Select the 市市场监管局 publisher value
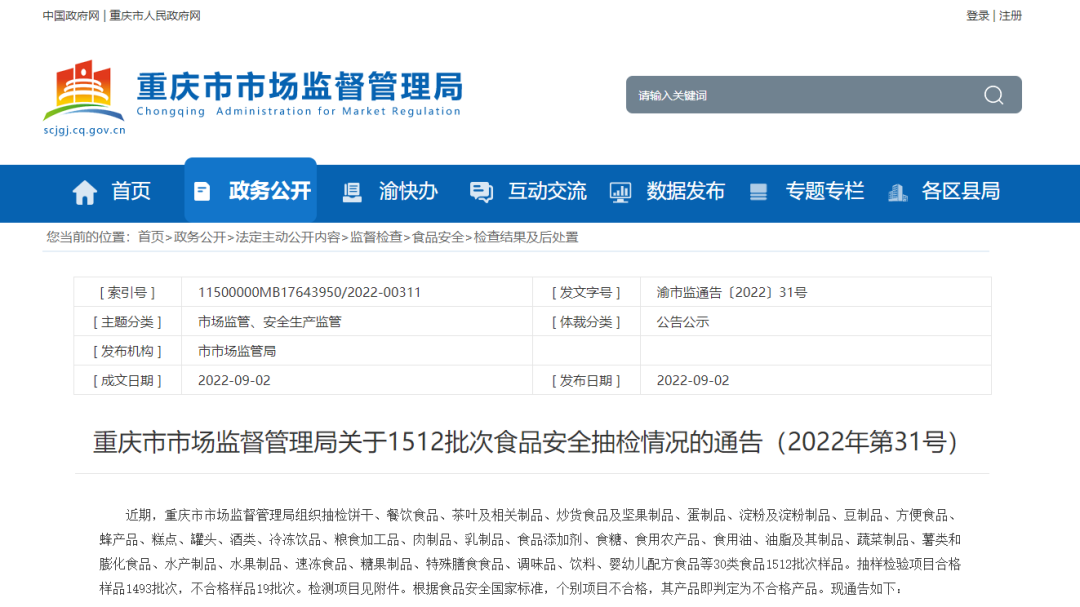 click(x=237, y=351)
